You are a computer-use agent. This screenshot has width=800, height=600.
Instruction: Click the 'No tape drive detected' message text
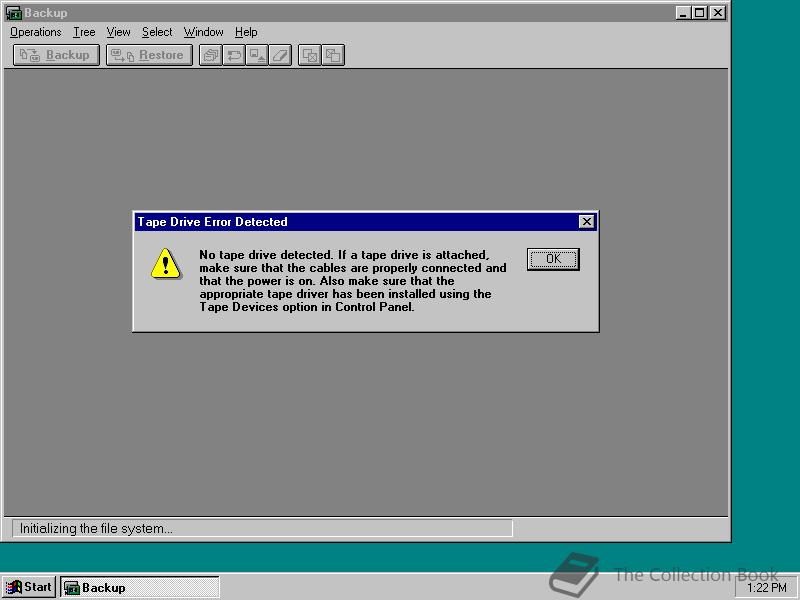[353, 281]
